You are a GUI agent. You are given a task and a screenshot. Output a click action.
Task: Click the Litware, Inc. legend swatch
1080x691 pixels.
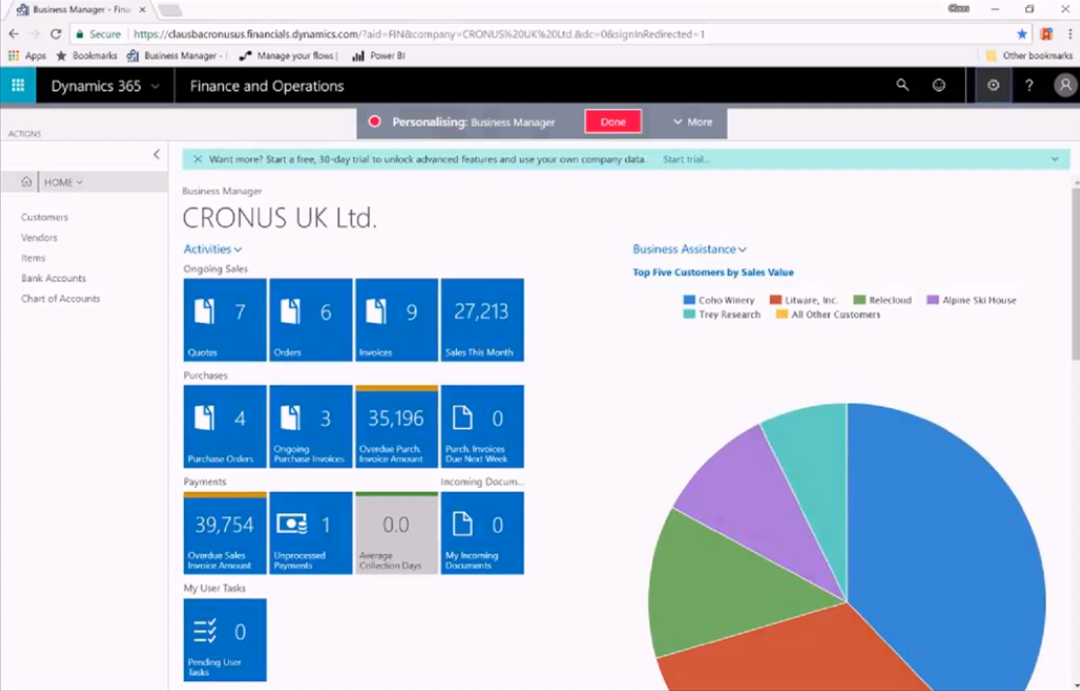coord(776,300)
